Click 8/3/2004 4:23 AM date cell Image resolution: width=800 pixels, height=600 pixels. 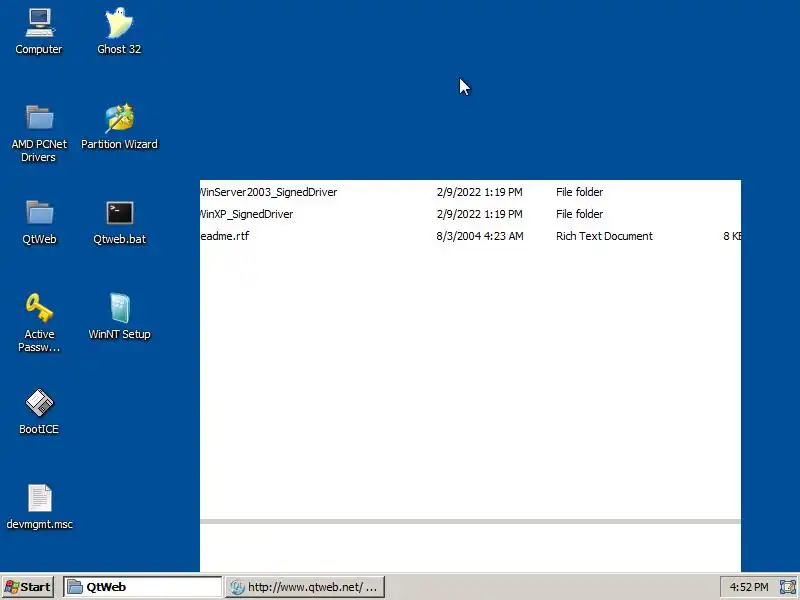point(480,236)
